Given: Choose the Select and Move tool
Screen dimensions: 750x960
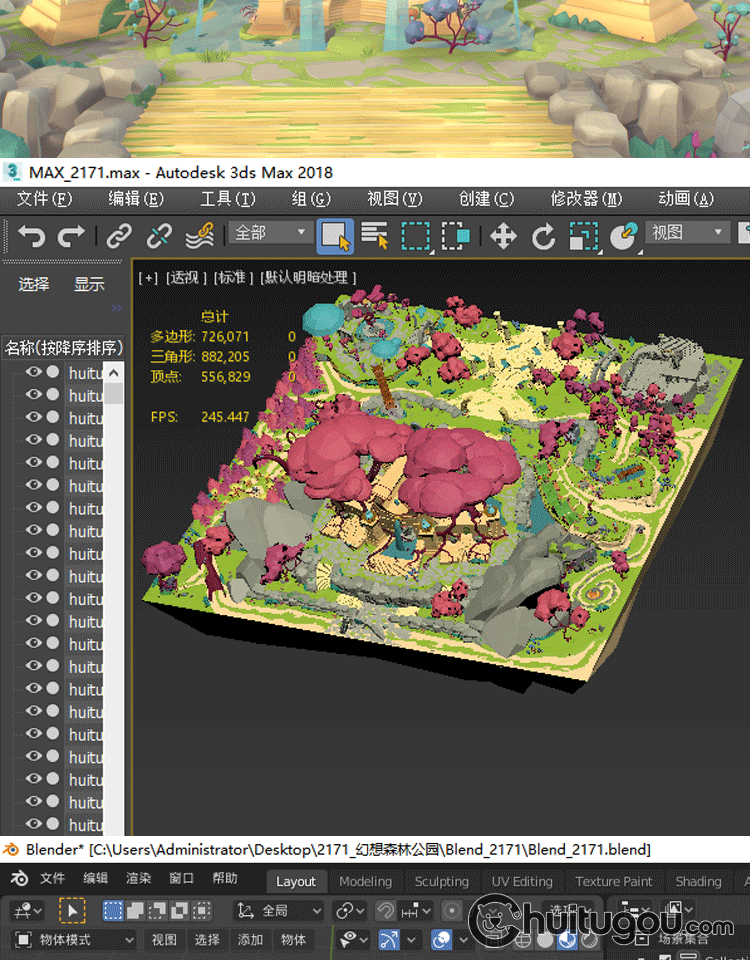Looking at the screenshot, I should coord(502,237).
